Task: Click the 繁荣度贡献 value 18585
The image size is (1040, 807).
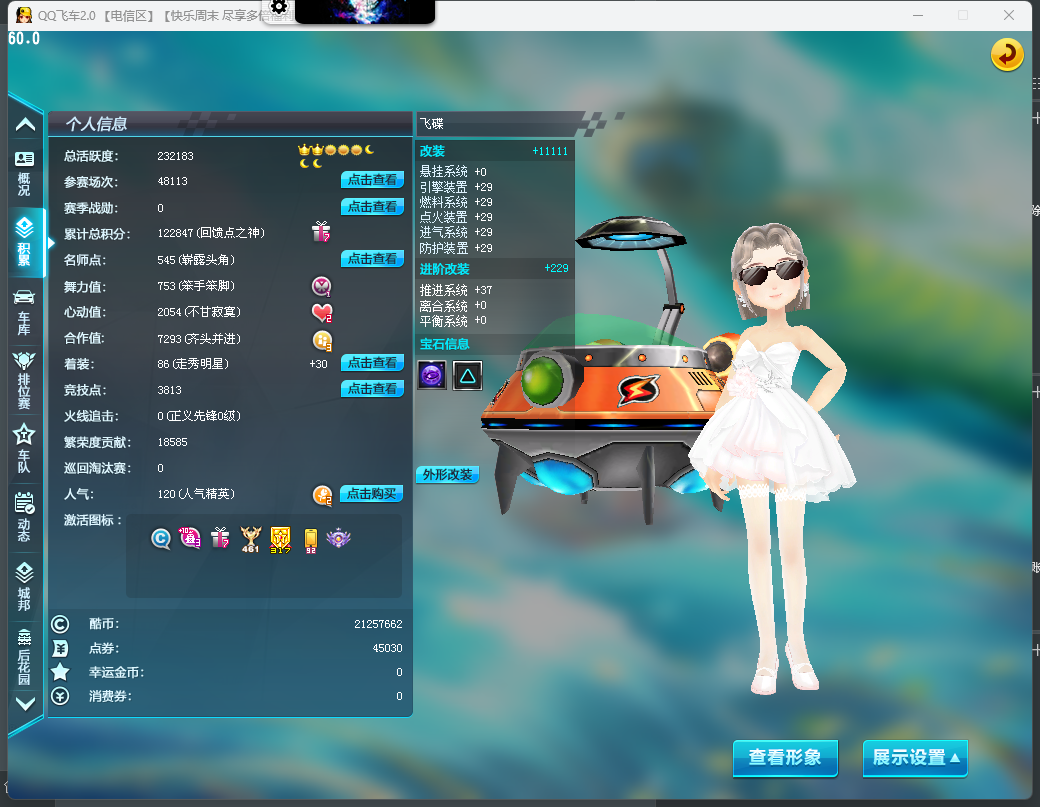Action: 172,442
